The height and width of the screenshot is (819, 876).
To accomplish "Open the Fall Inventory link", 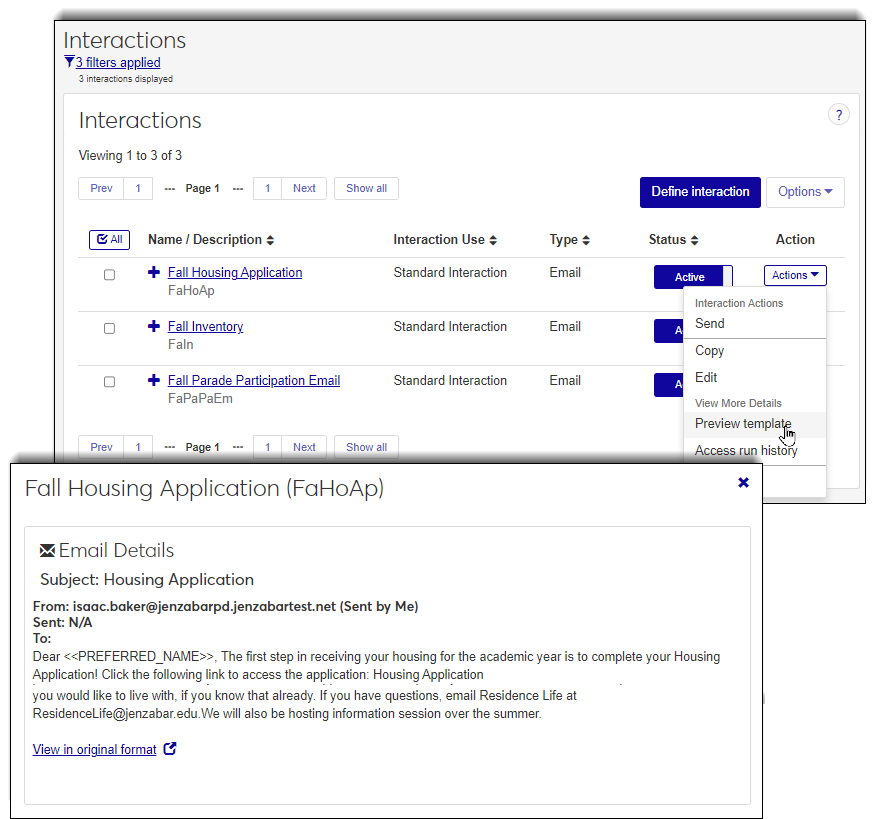I will point(206,327).
